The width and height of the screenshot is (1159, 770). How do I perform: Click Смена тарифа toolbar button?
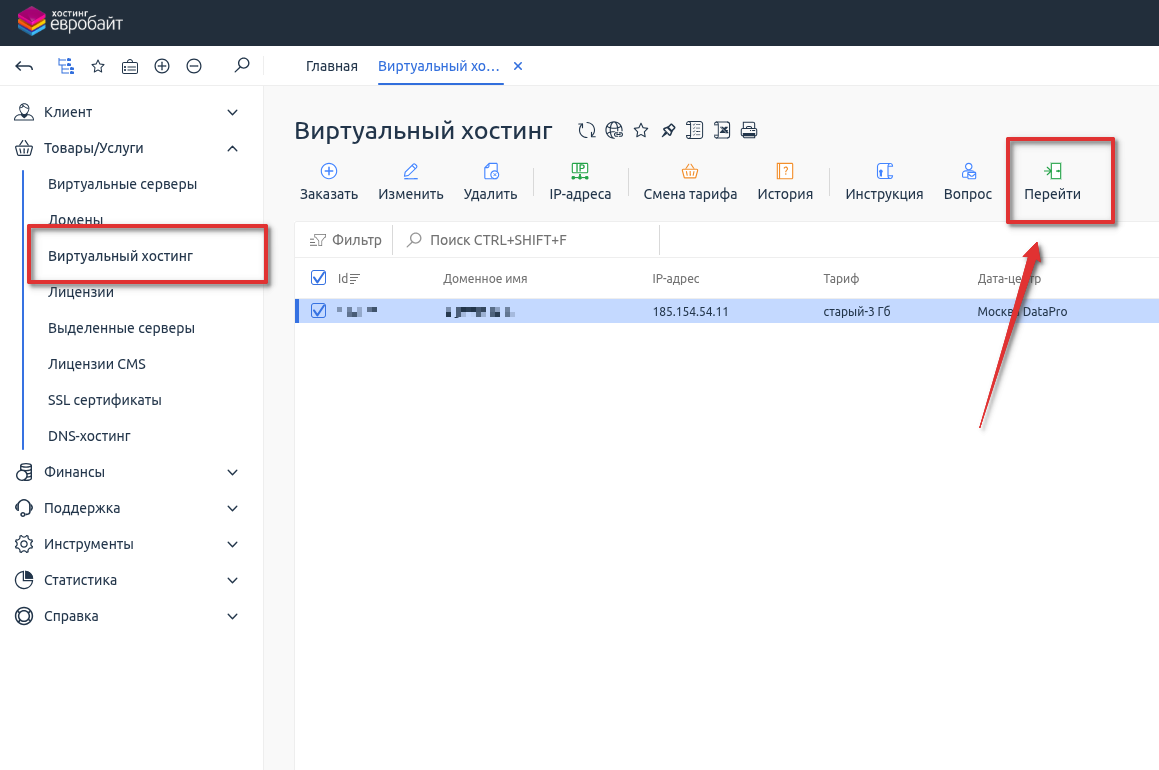tap(690, 182)
